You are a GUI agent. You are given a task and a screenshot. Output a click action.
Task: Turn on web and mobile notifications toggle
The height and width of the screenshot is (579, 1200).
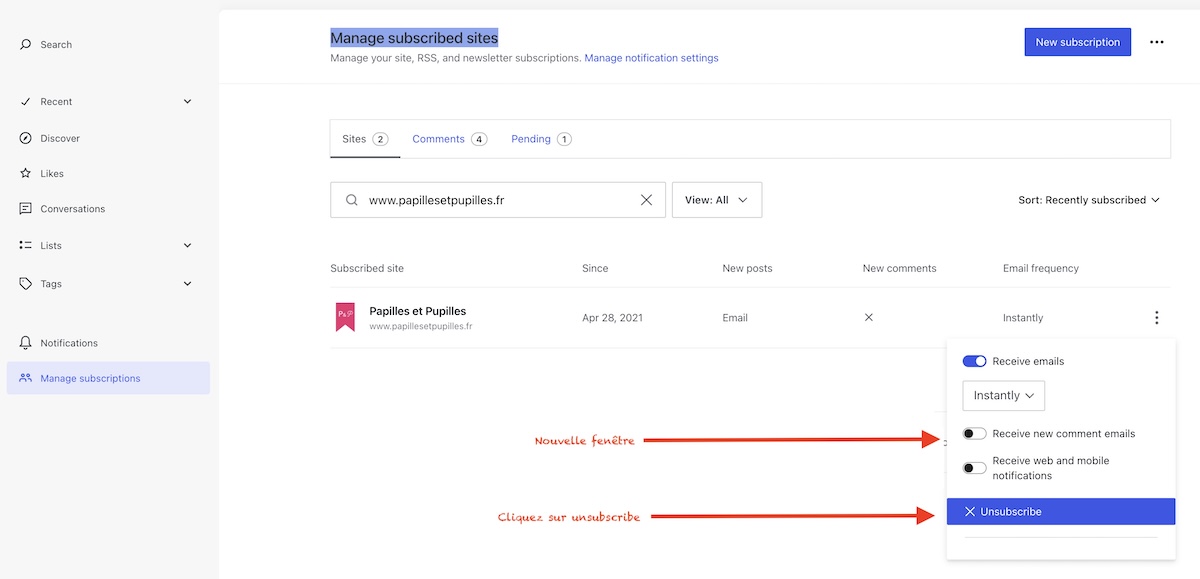click(x=974, y=468)
